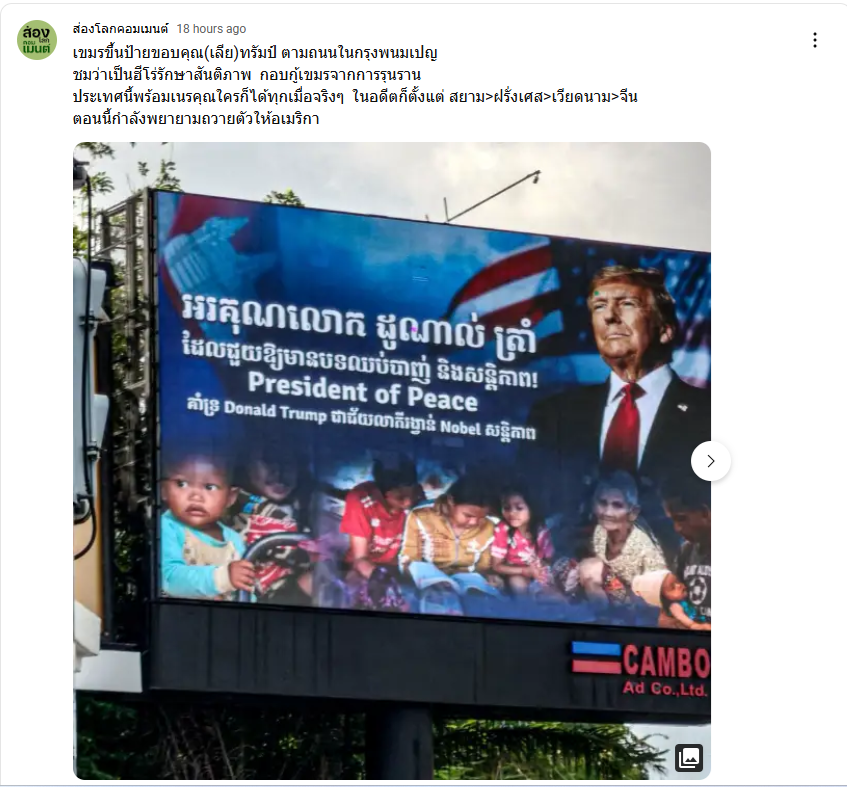Click the CAMBO Ad Co.,Ltd logo

coord(641,667)
